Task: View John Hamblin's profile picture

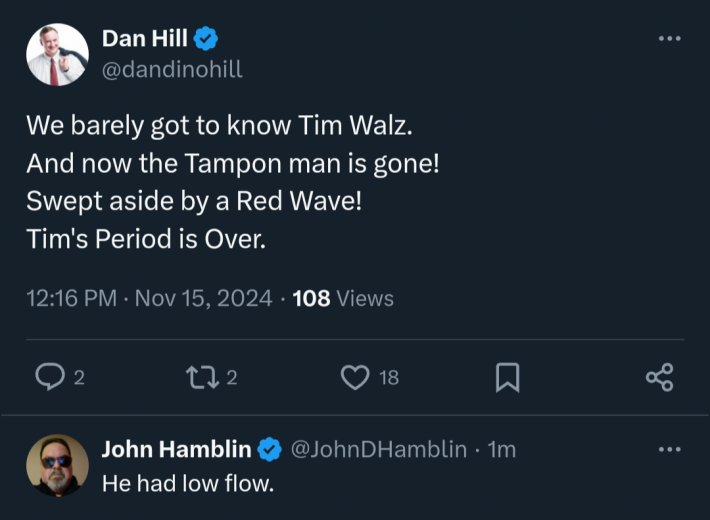Action: [58, 466]
